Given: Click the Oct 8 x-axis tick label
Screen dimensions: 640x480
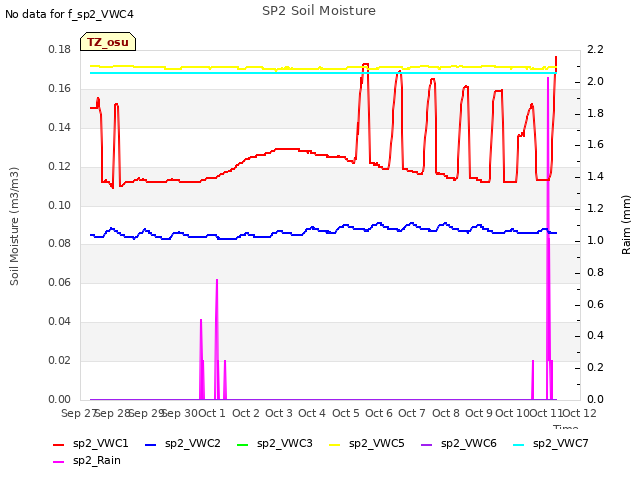Looking at the screenshot, I should pyautogui.click(x=446, y=413).
